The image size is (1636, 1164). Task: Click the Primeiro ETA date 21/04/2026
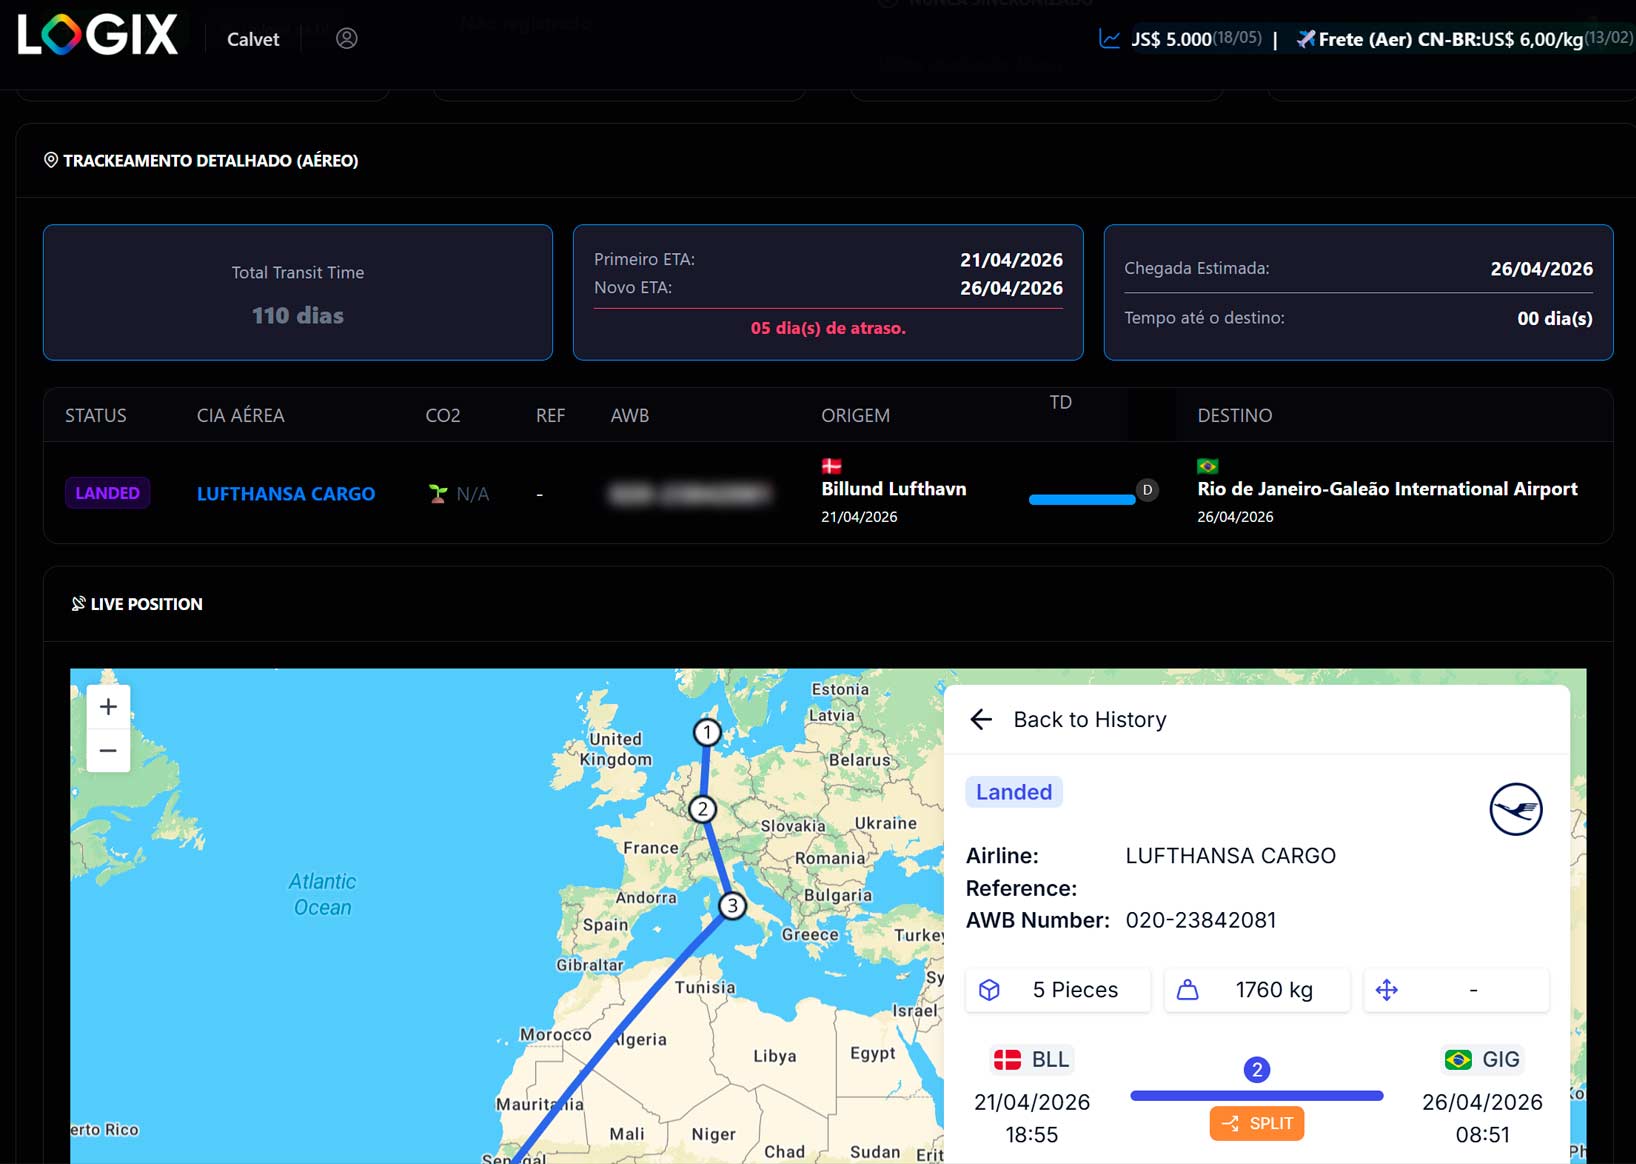[x=1011, y=259]
